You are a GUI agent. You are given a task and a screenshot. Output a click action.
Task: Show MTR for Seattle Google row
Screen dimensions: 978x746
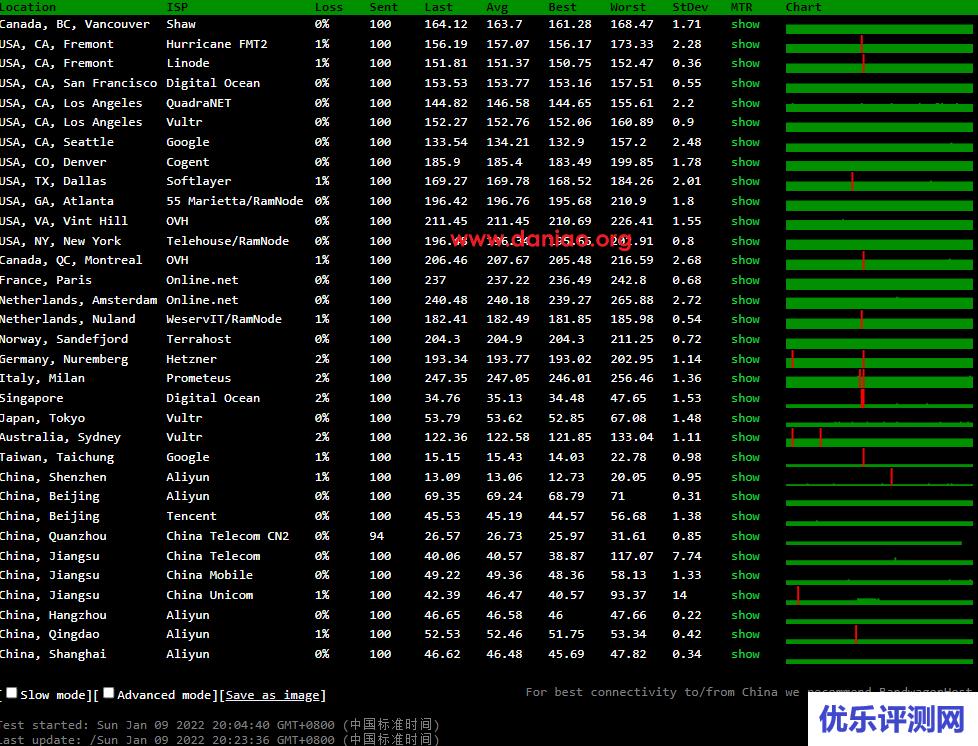click(x=745, y=142)
